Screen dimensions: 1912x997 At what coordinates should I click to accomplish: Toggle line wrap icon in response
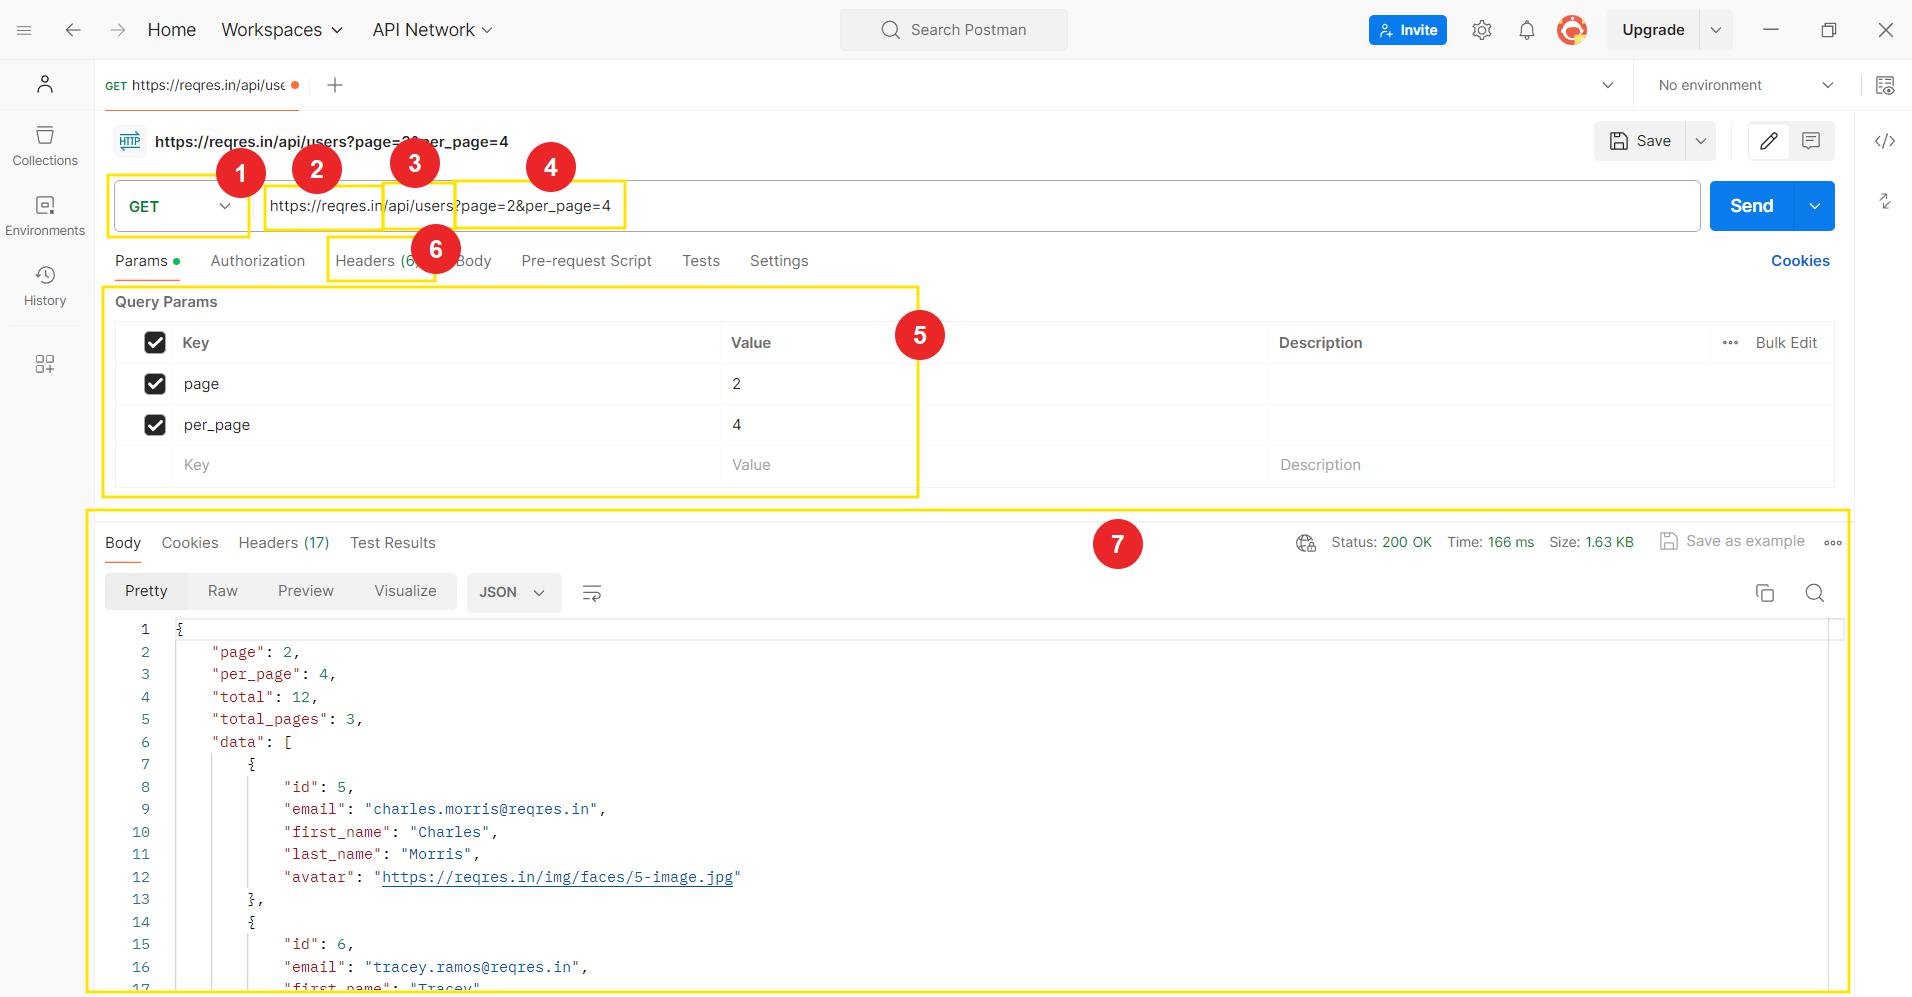point(592,593)
